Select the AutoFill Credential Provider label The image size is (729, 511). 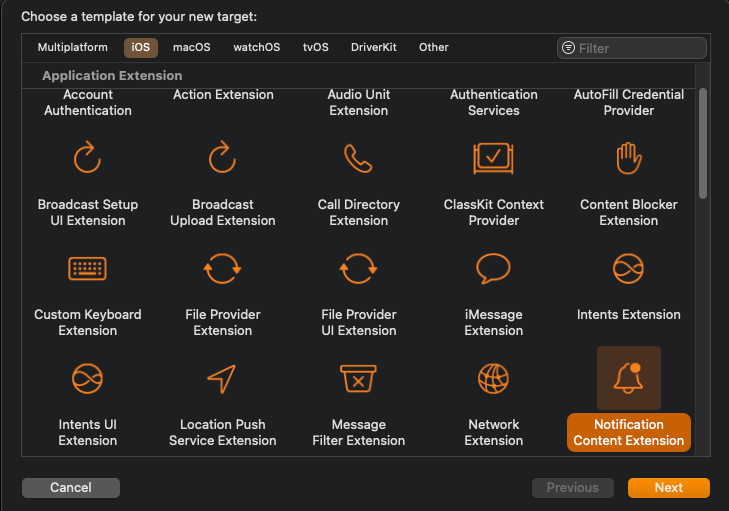tap(629, 102)
